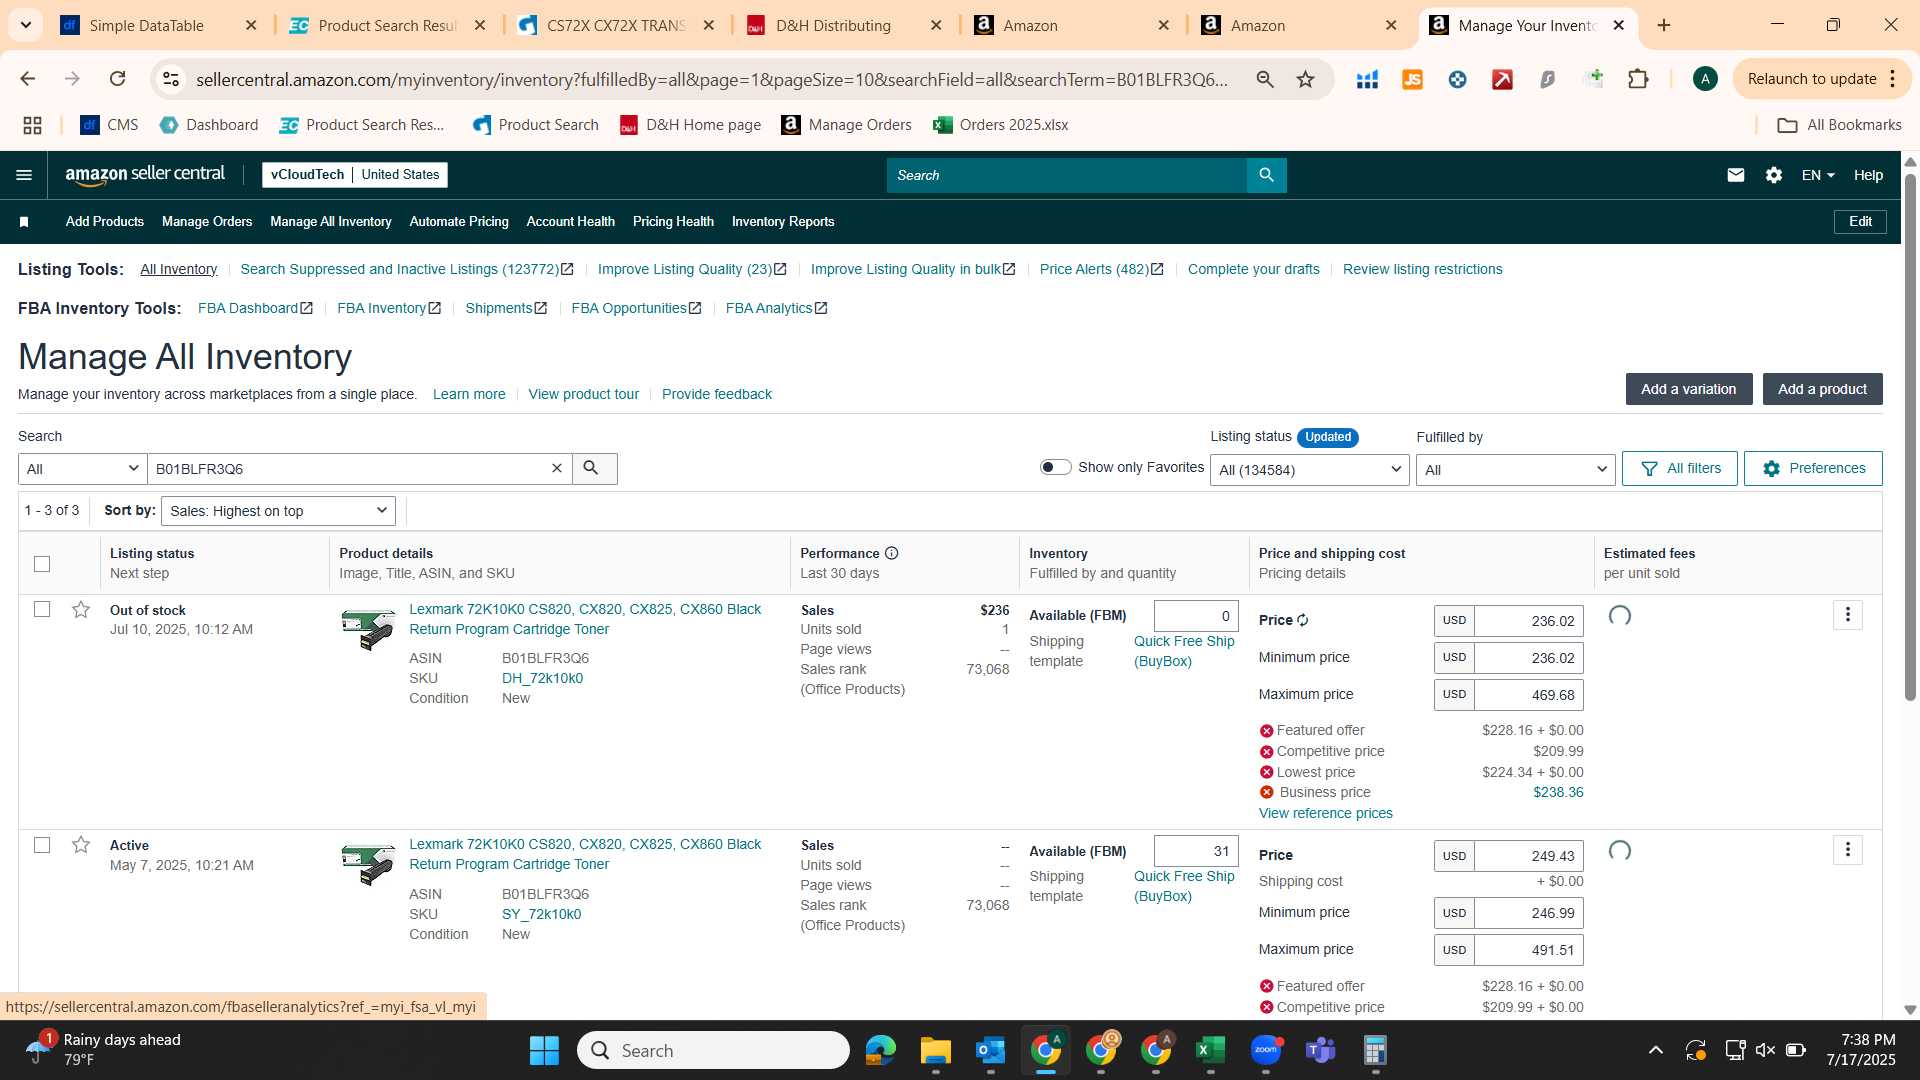Viewport: 1920px width, 1080px height.
Task: Open the Chrome three-dot menu
Action: pyautogui.click(x=1892, y=79)
